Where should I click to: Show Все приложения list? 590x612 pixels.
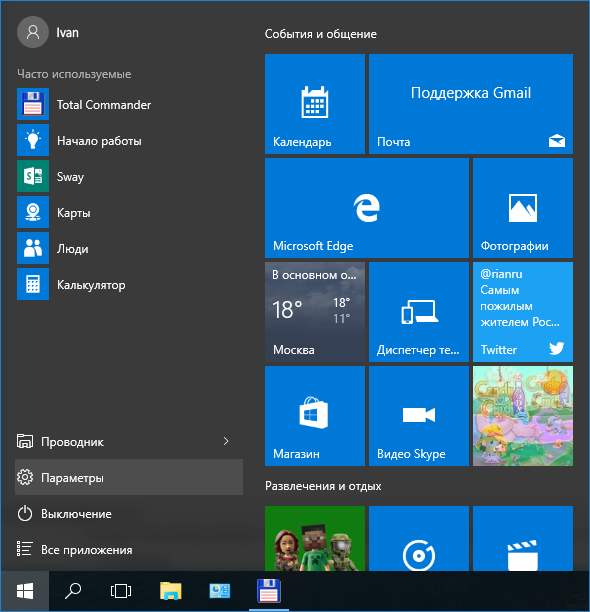click(129, 549)
